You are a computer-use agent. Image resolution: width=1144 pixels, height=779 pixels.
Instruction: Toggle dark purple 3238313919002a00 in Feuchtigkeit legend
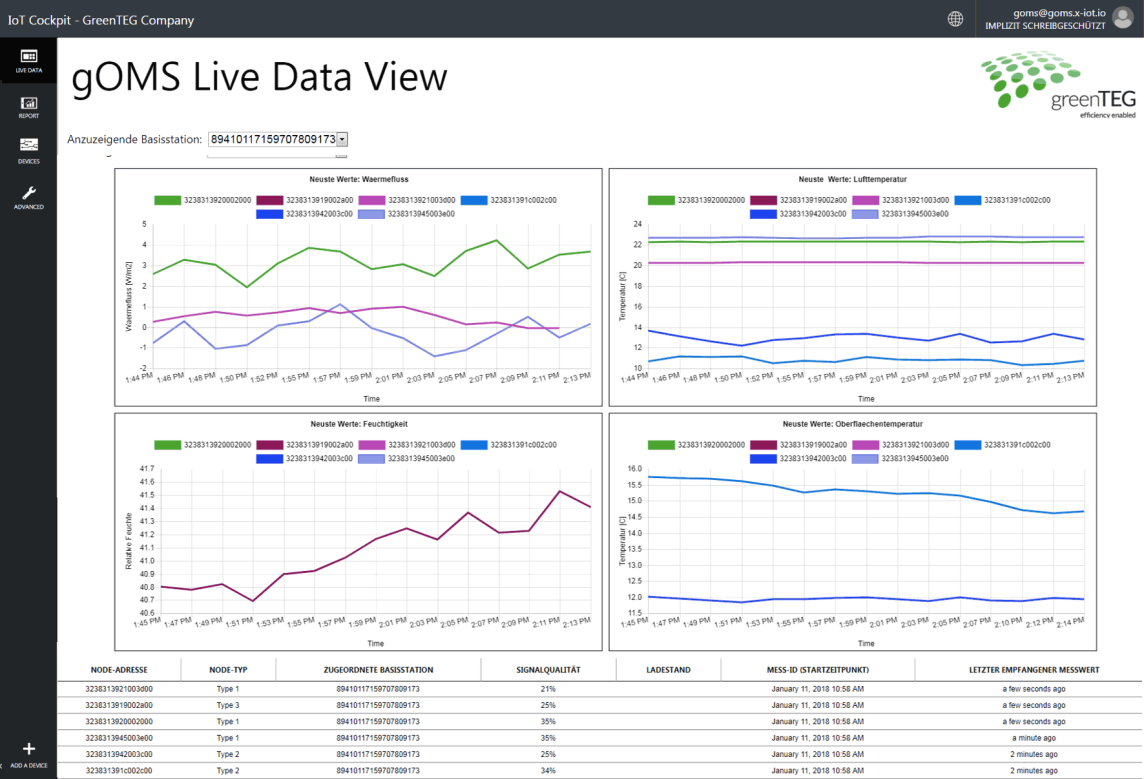point(305,444)
